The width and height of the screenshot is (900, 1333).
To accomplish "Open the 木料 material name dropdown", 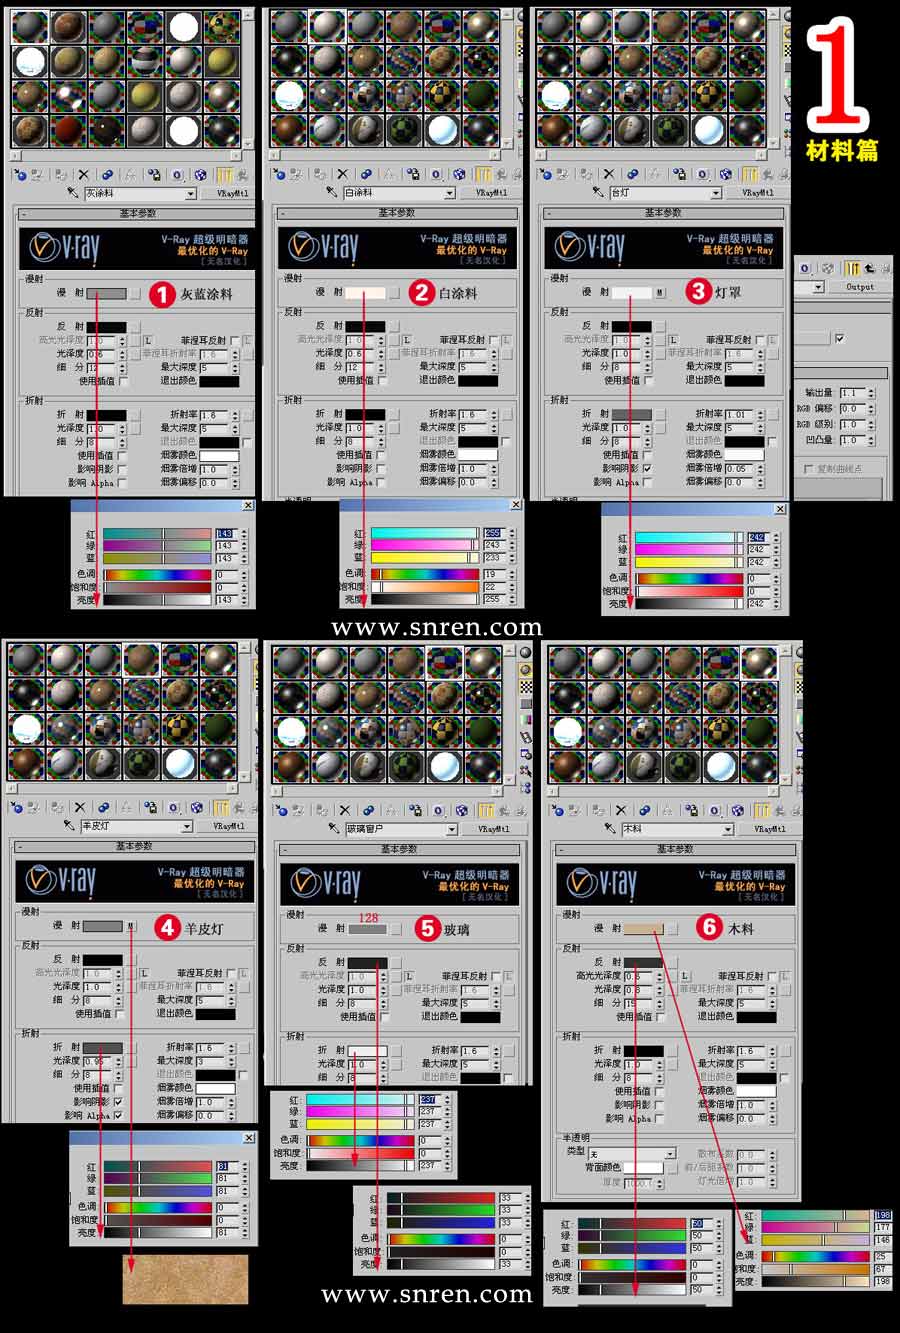I will tap(728, 829).
